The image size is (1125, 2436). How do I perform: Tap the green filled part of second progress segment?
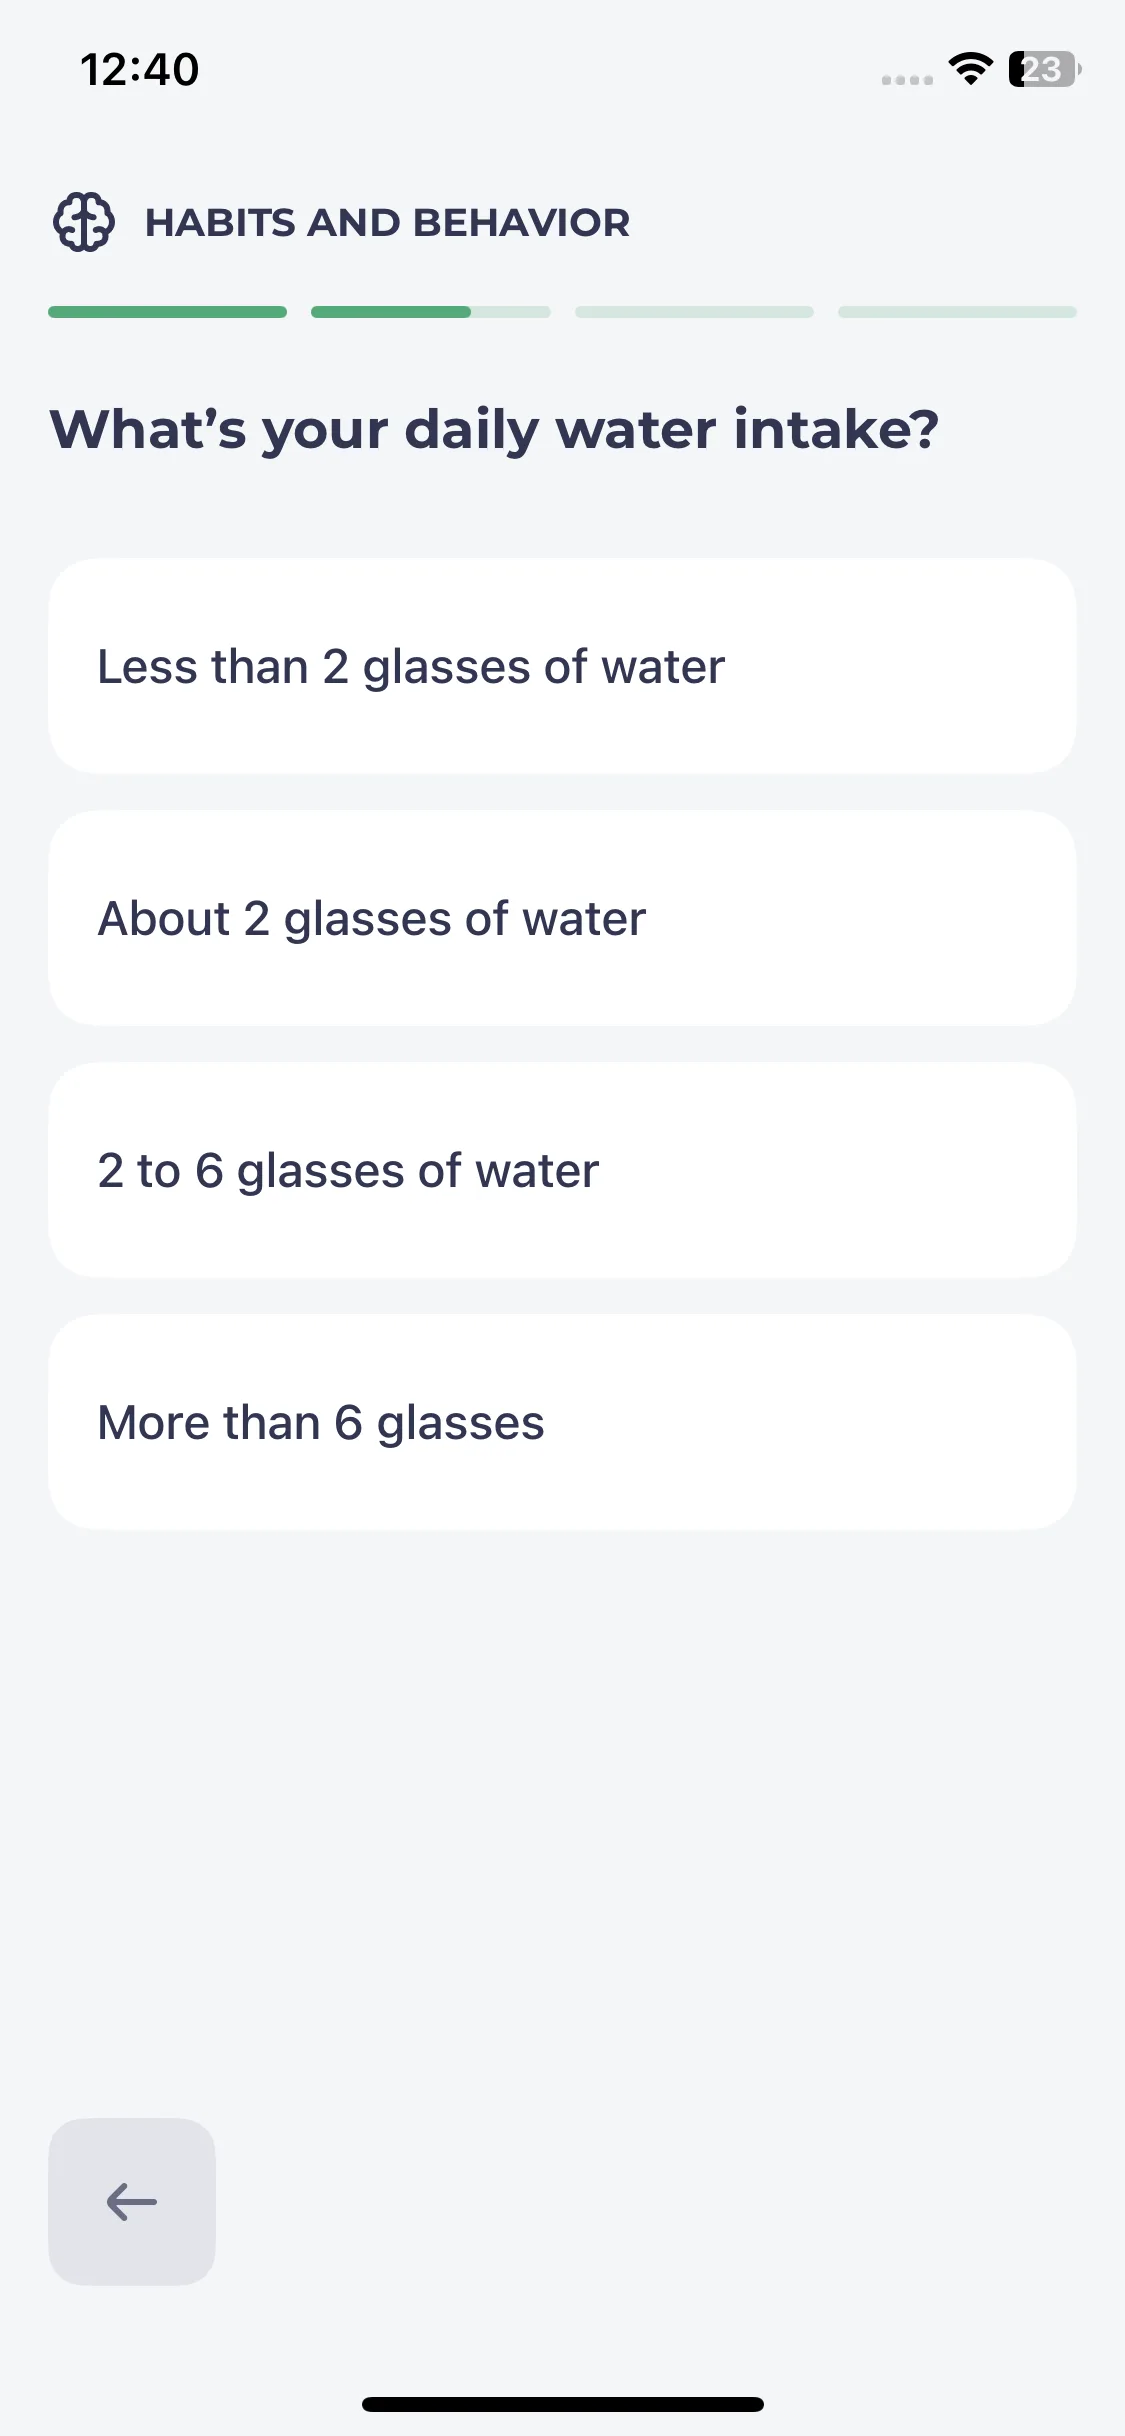click(391, 312)
